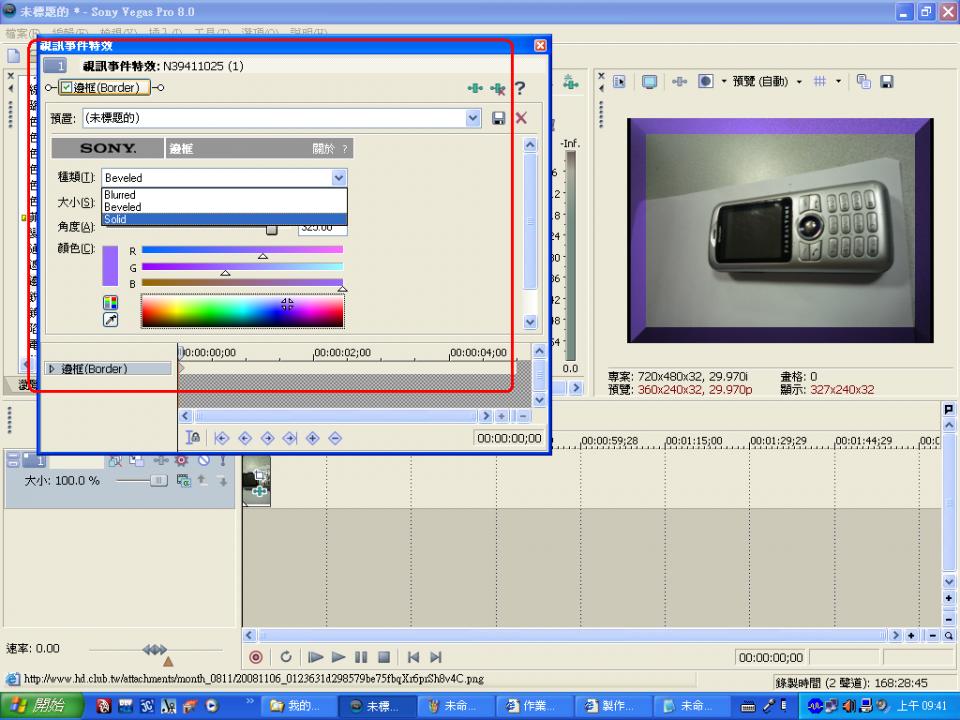960x720 pixels.
Task: Open the 預置 preset dropdown
Action: coord(473,118)
